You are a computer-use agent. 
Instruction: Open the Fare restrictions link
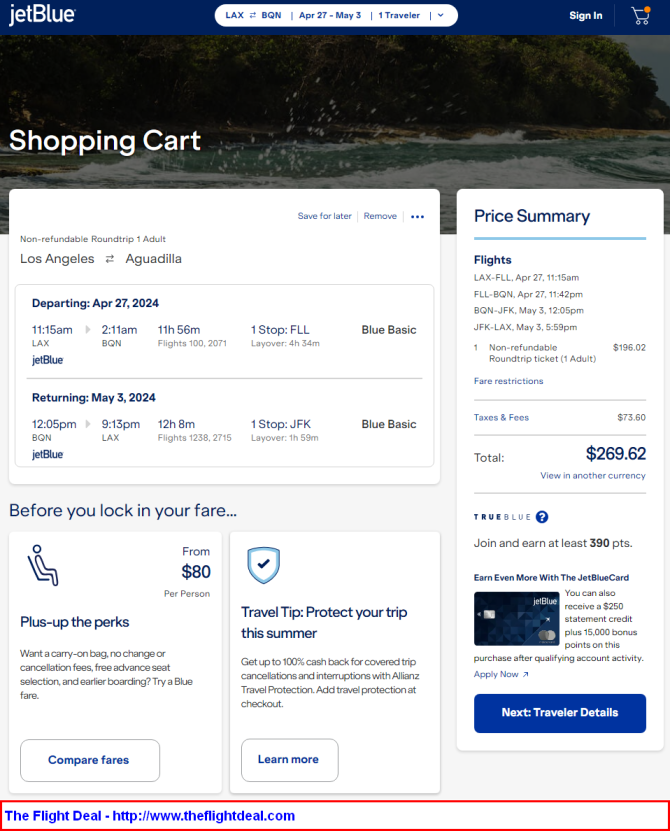(508, 381)
